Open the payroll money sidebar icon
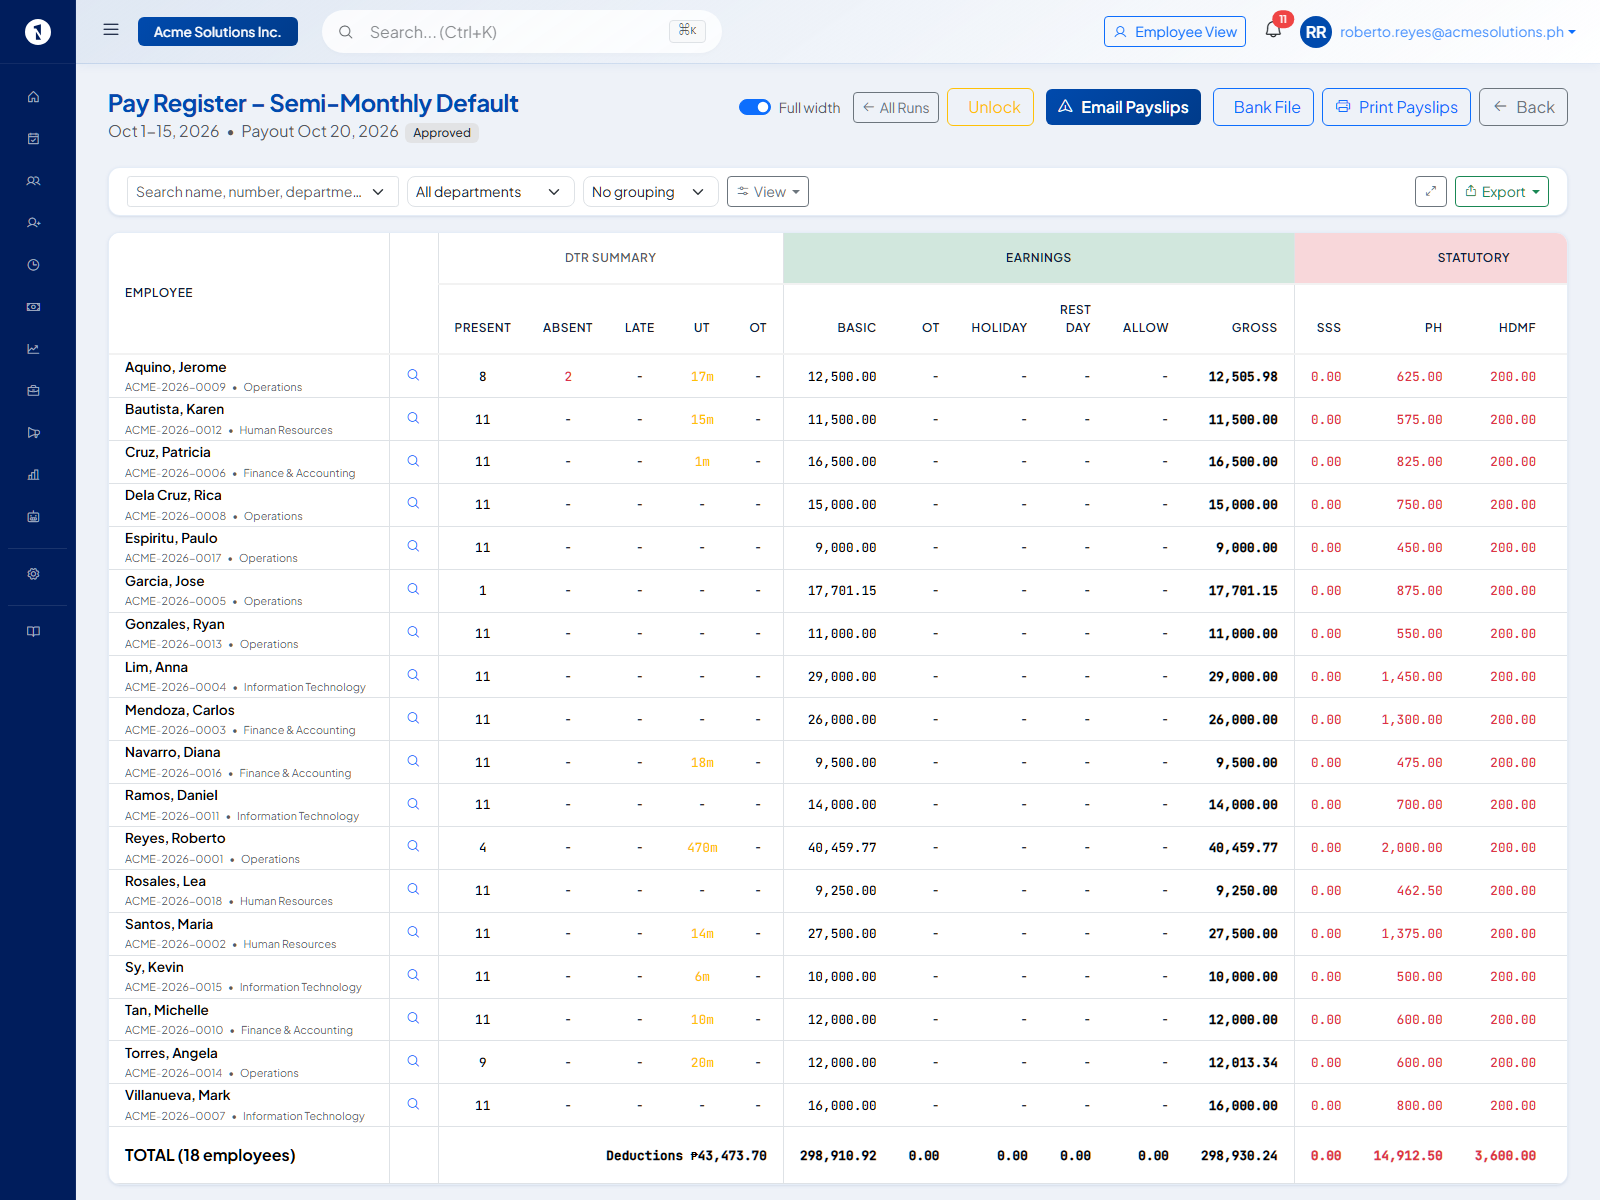This screenshot has height=1200, width=1600. point(33,307)
